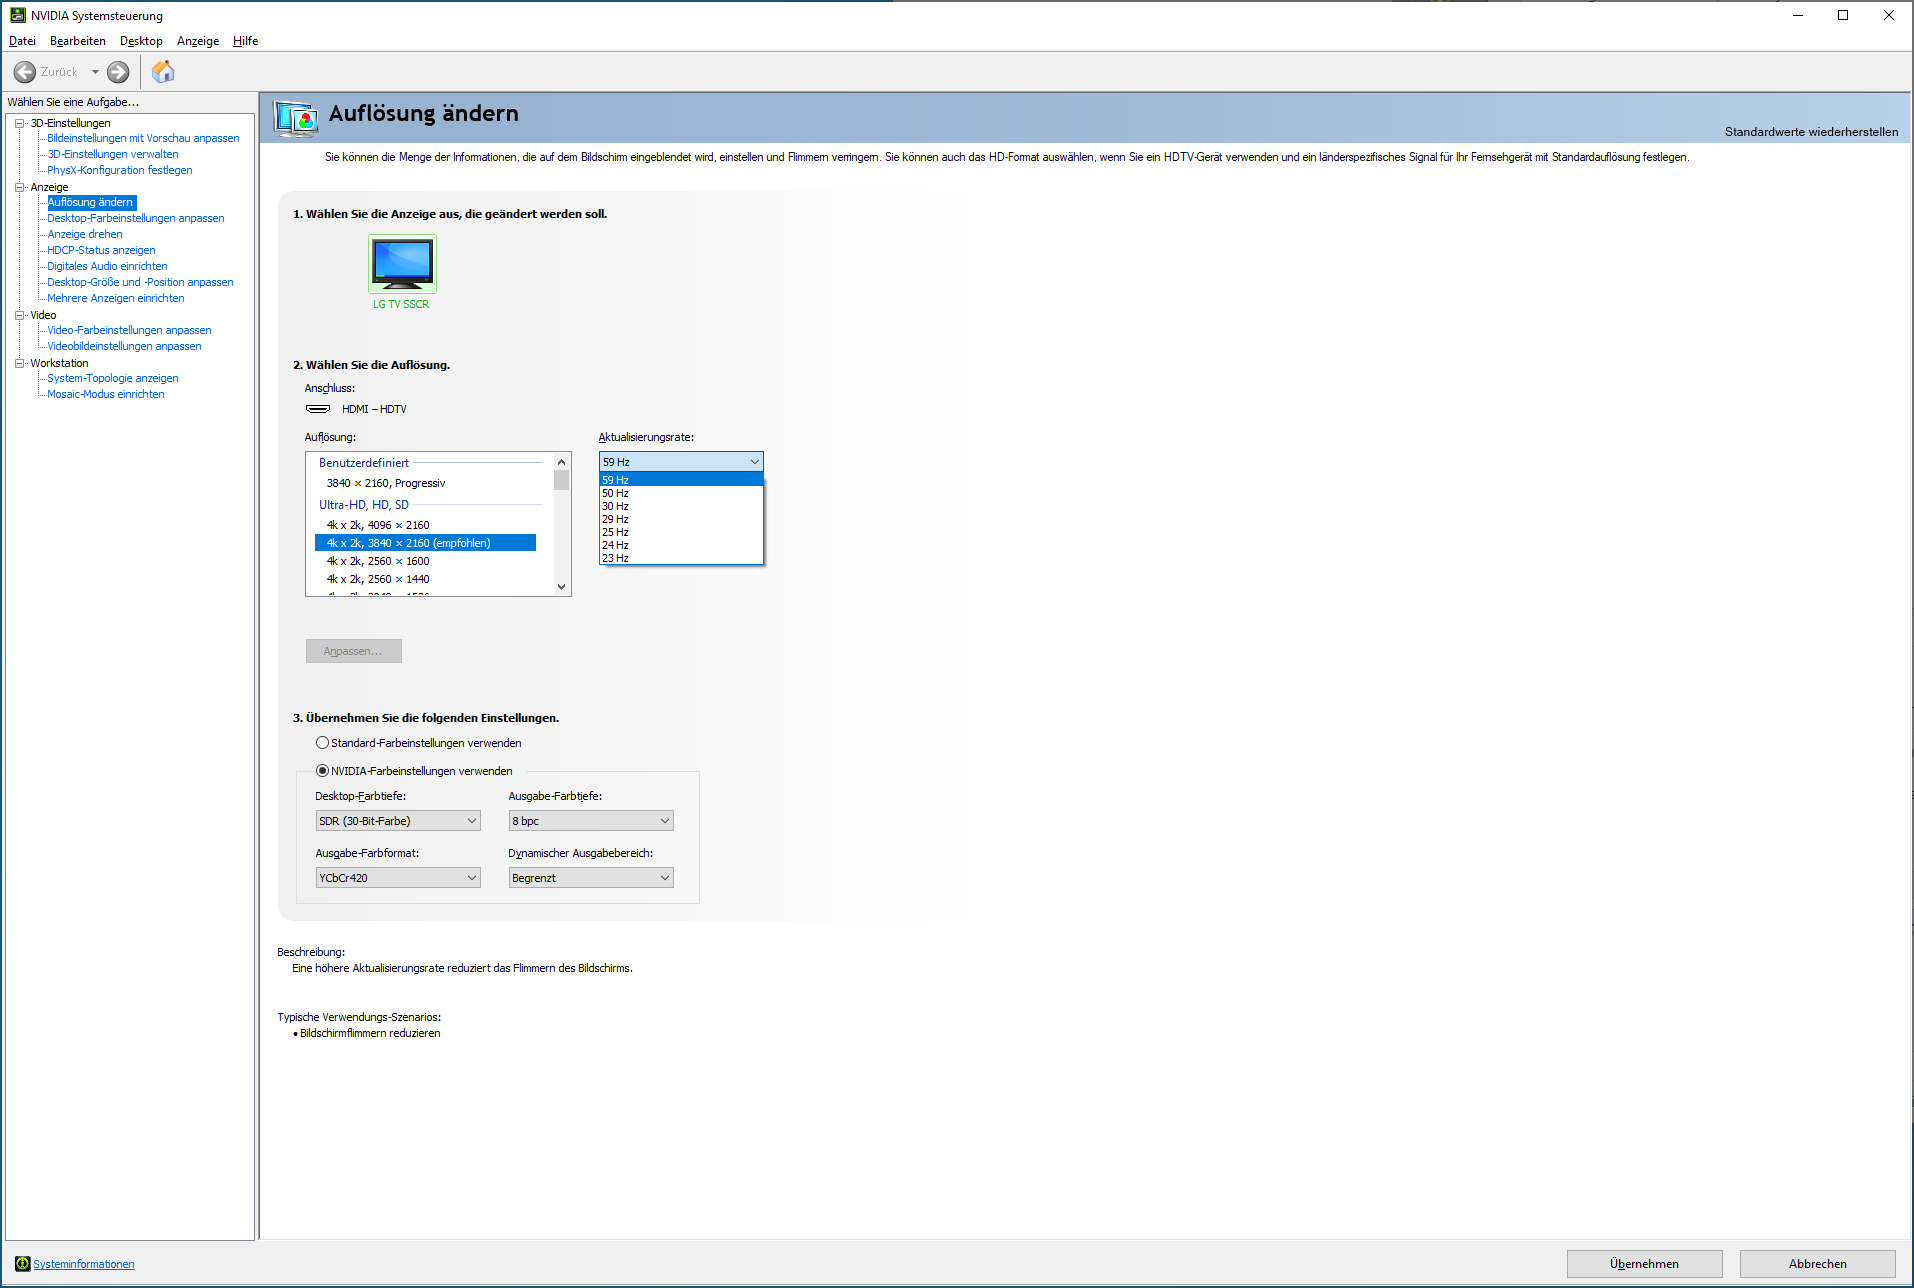Open Mehrere Anzeigen einrichten
1914x1288 pixels.
tap(116, 298)
